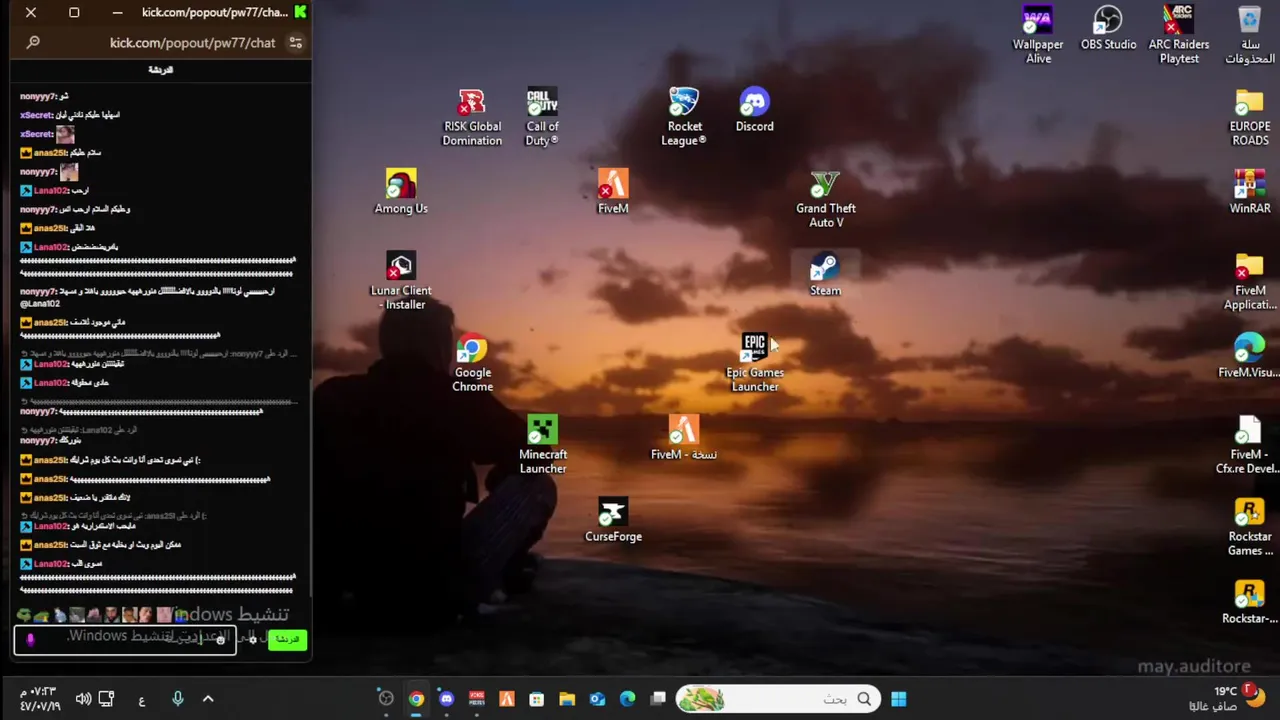Launch the Call of Duty desktop shortcut
The width and height of the screenshot is (1280, 720).
coord(542,118)
